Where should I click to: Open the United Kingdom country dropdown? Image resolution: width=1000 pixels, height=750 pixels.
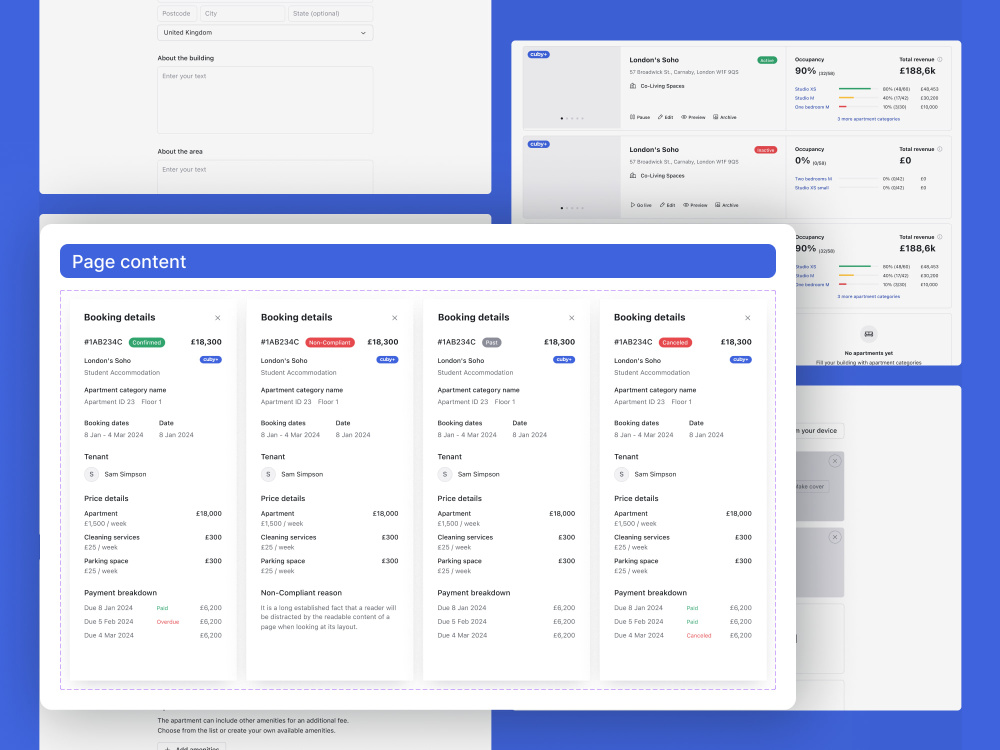265,33
